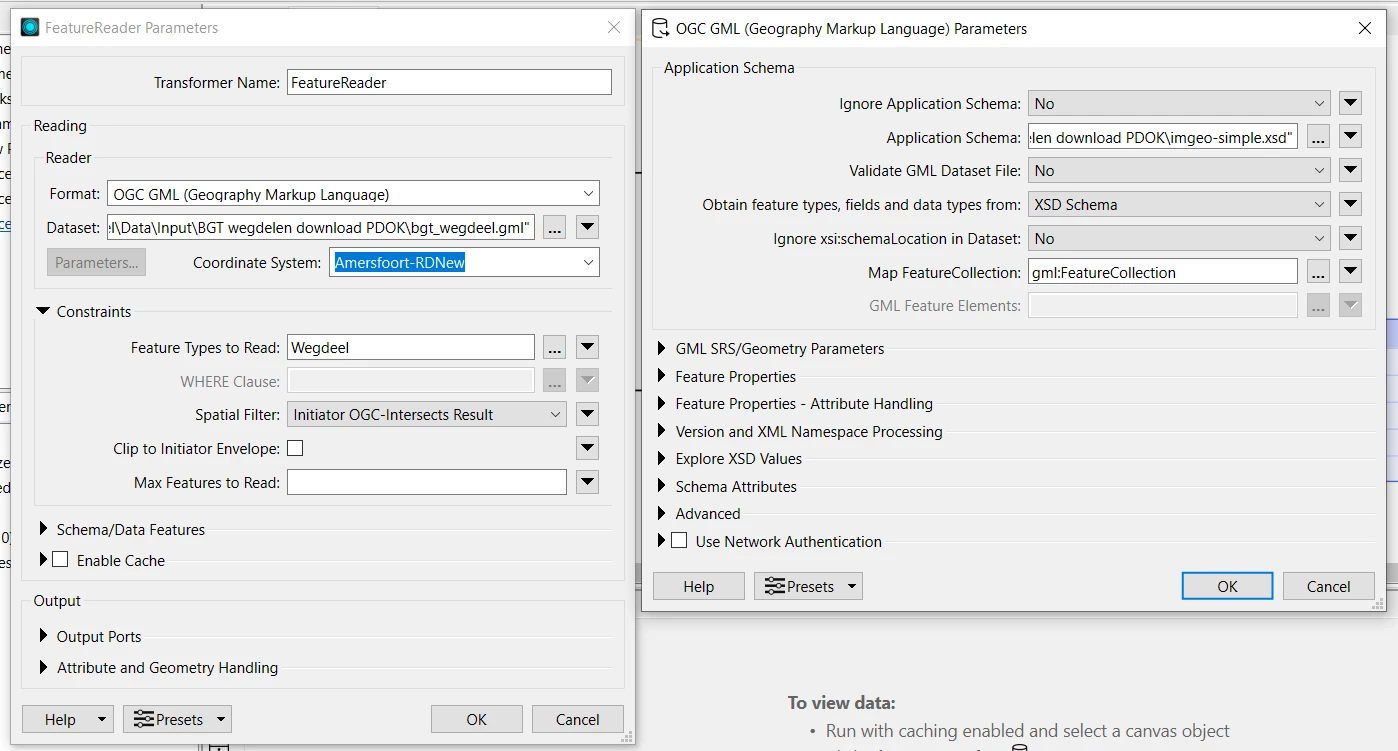
Task: Expand Version and XML Namespace Processing
Action: [x=662, y=431]
